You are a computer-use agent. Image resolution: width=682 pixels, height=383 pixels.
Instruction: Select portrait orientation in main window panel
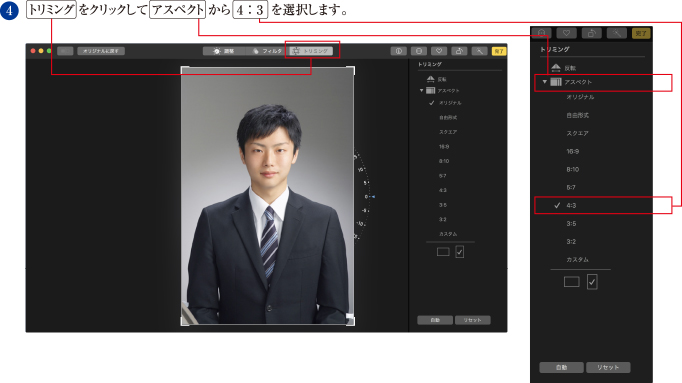point(460,252)
